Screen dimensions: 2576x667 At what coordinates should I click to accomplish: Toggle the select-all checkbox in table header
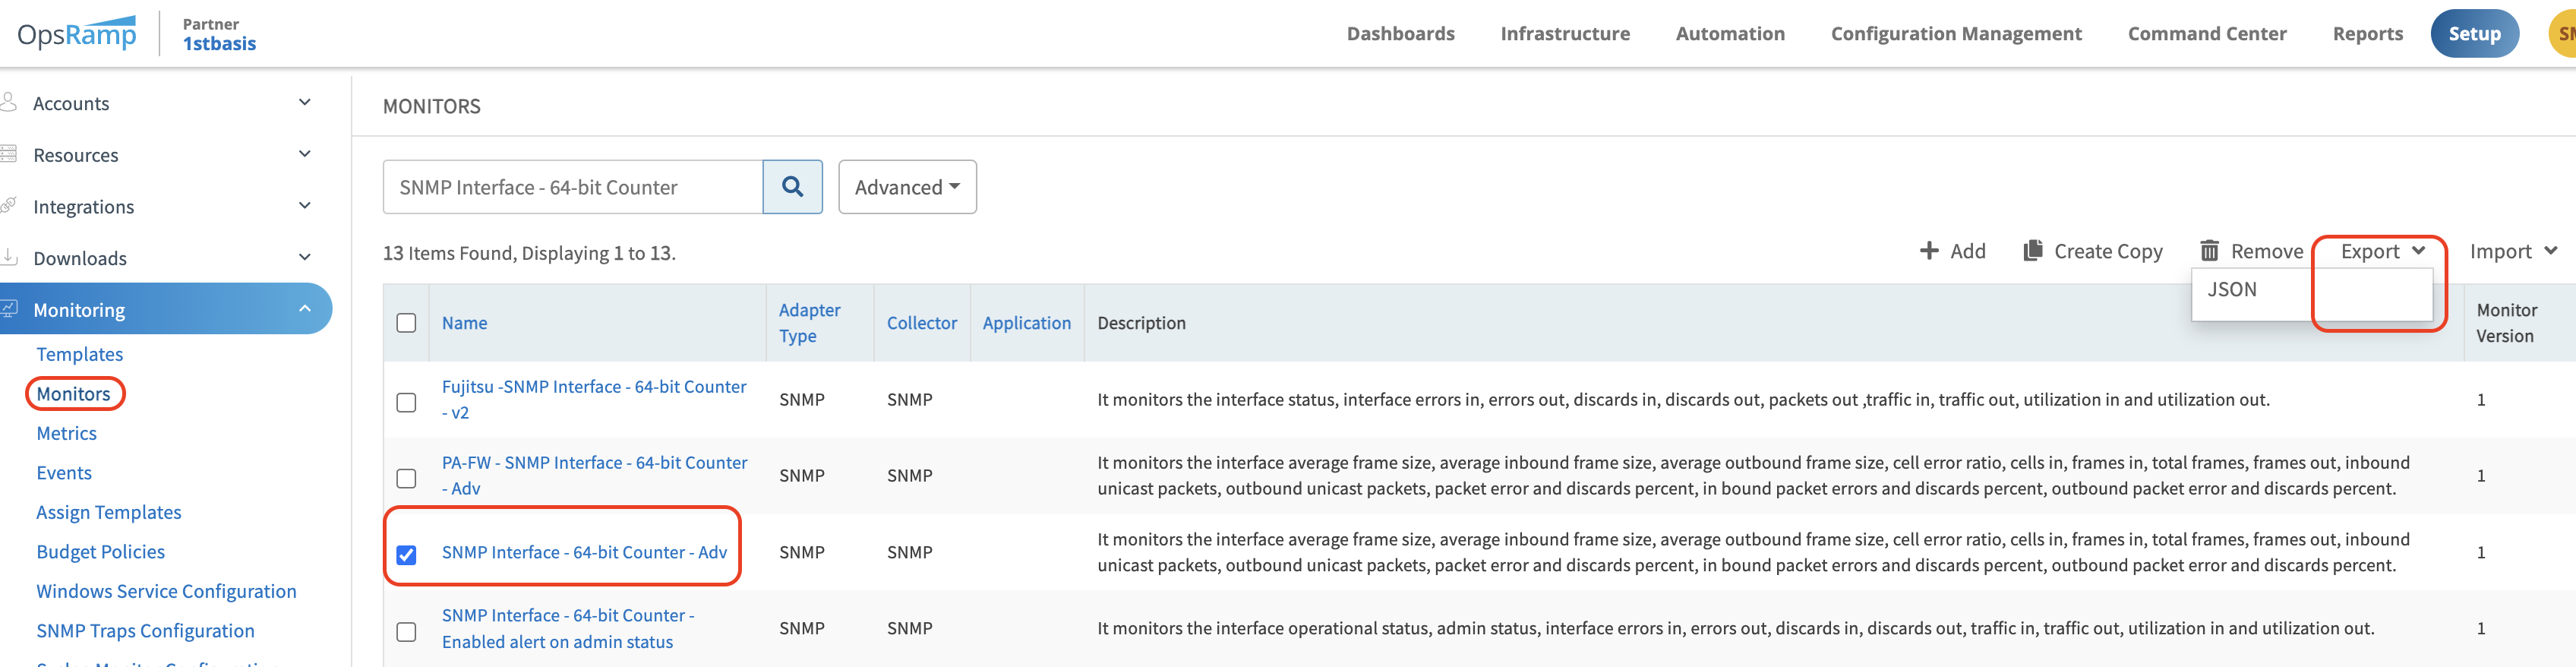coord(406,323)
